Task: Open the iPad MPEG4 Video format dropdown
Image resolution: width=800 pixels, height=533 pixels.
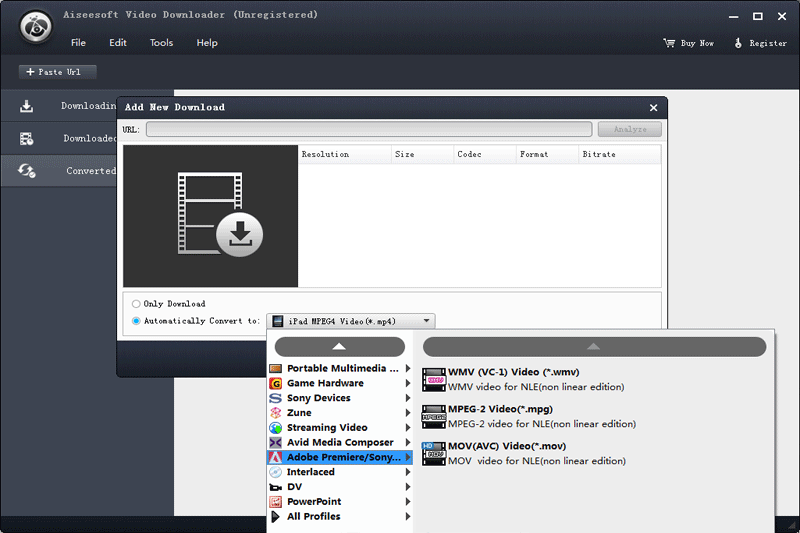Action: pos(351,321)
